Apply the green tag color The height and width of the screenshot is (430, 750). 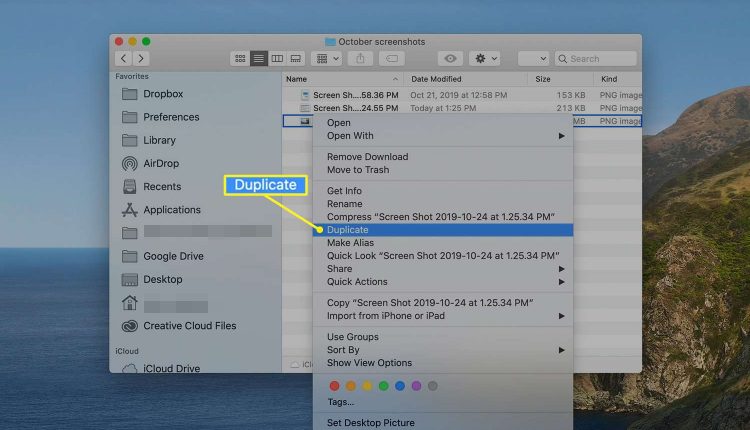[x=384, y=386]
